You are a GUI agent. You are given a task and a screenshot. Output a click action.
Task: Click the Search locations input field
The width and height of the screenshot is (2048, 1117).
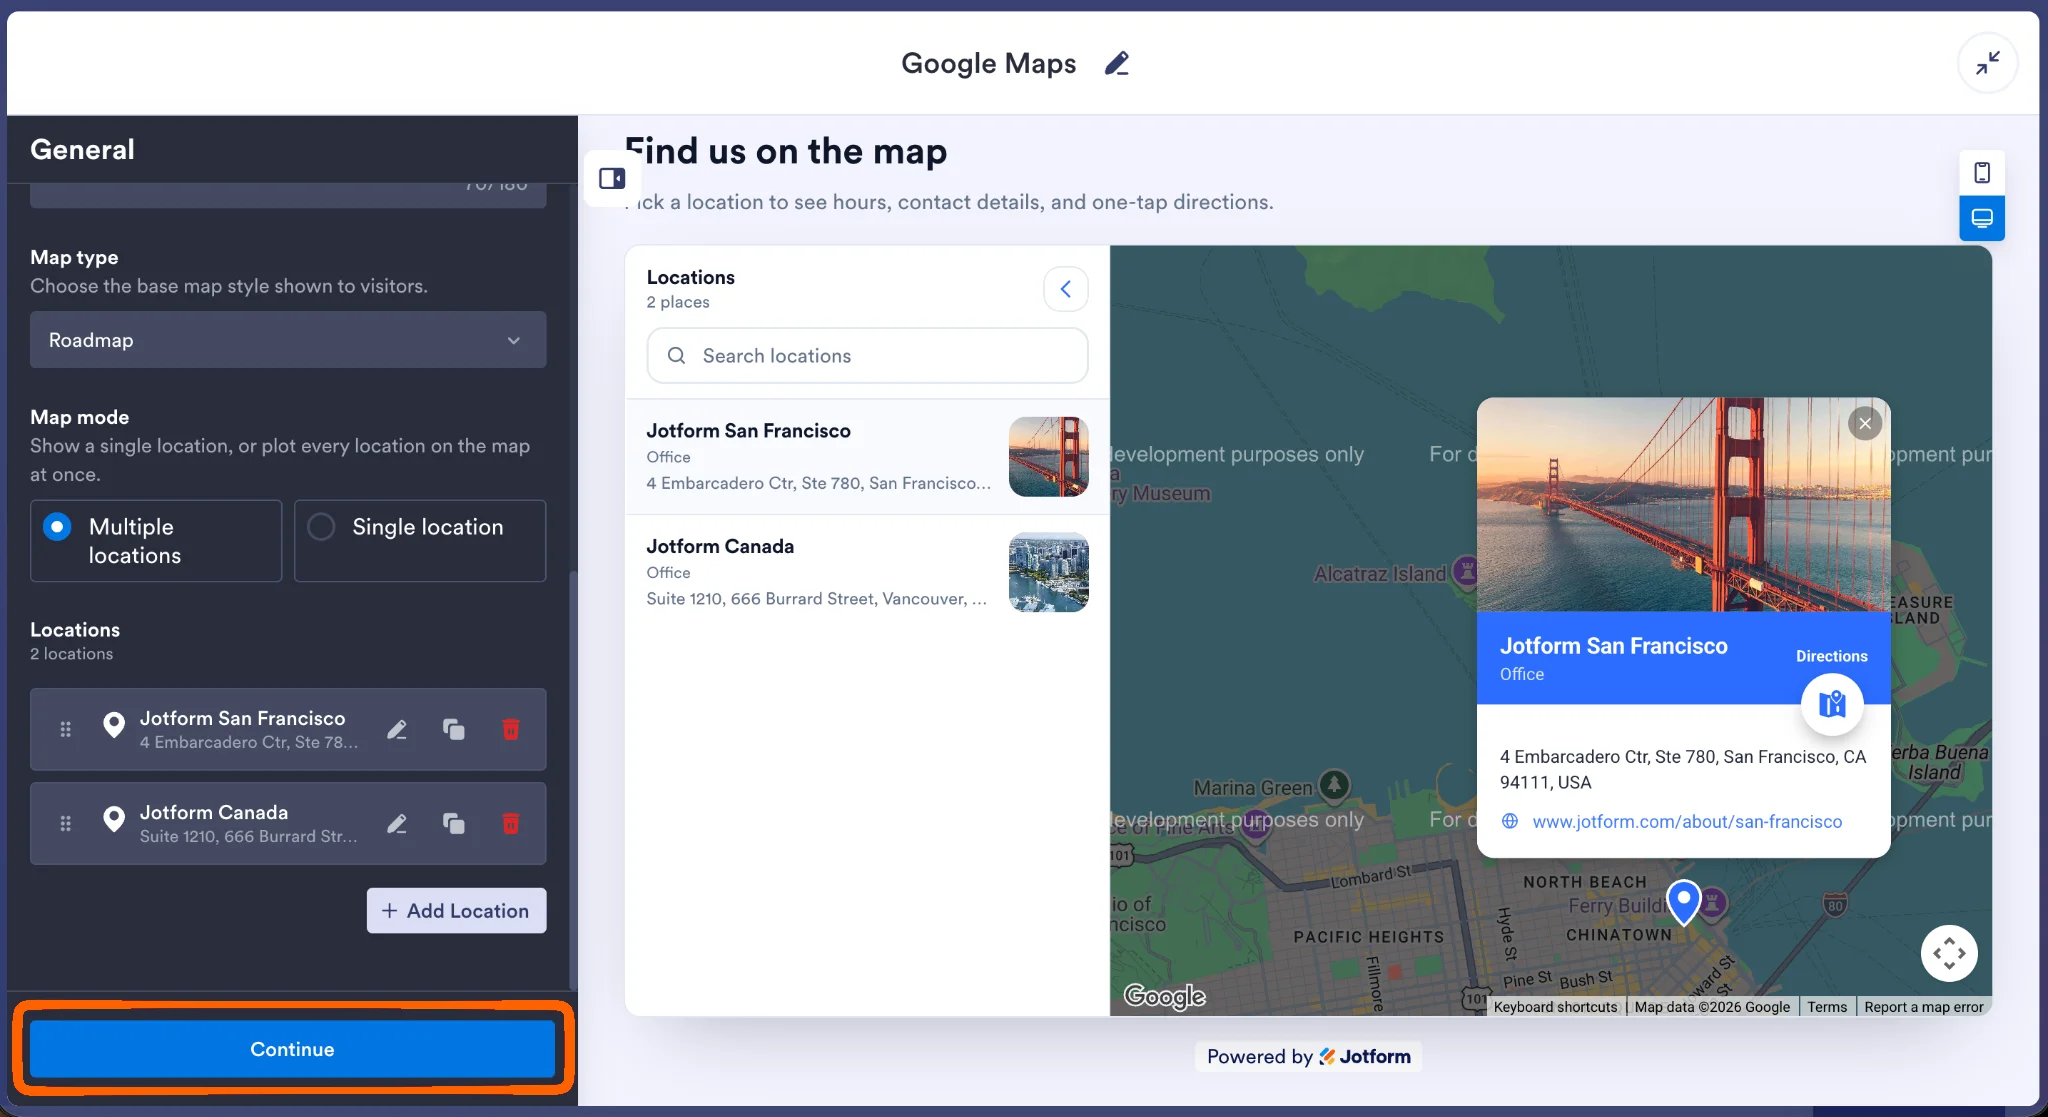tap(867, 355)
